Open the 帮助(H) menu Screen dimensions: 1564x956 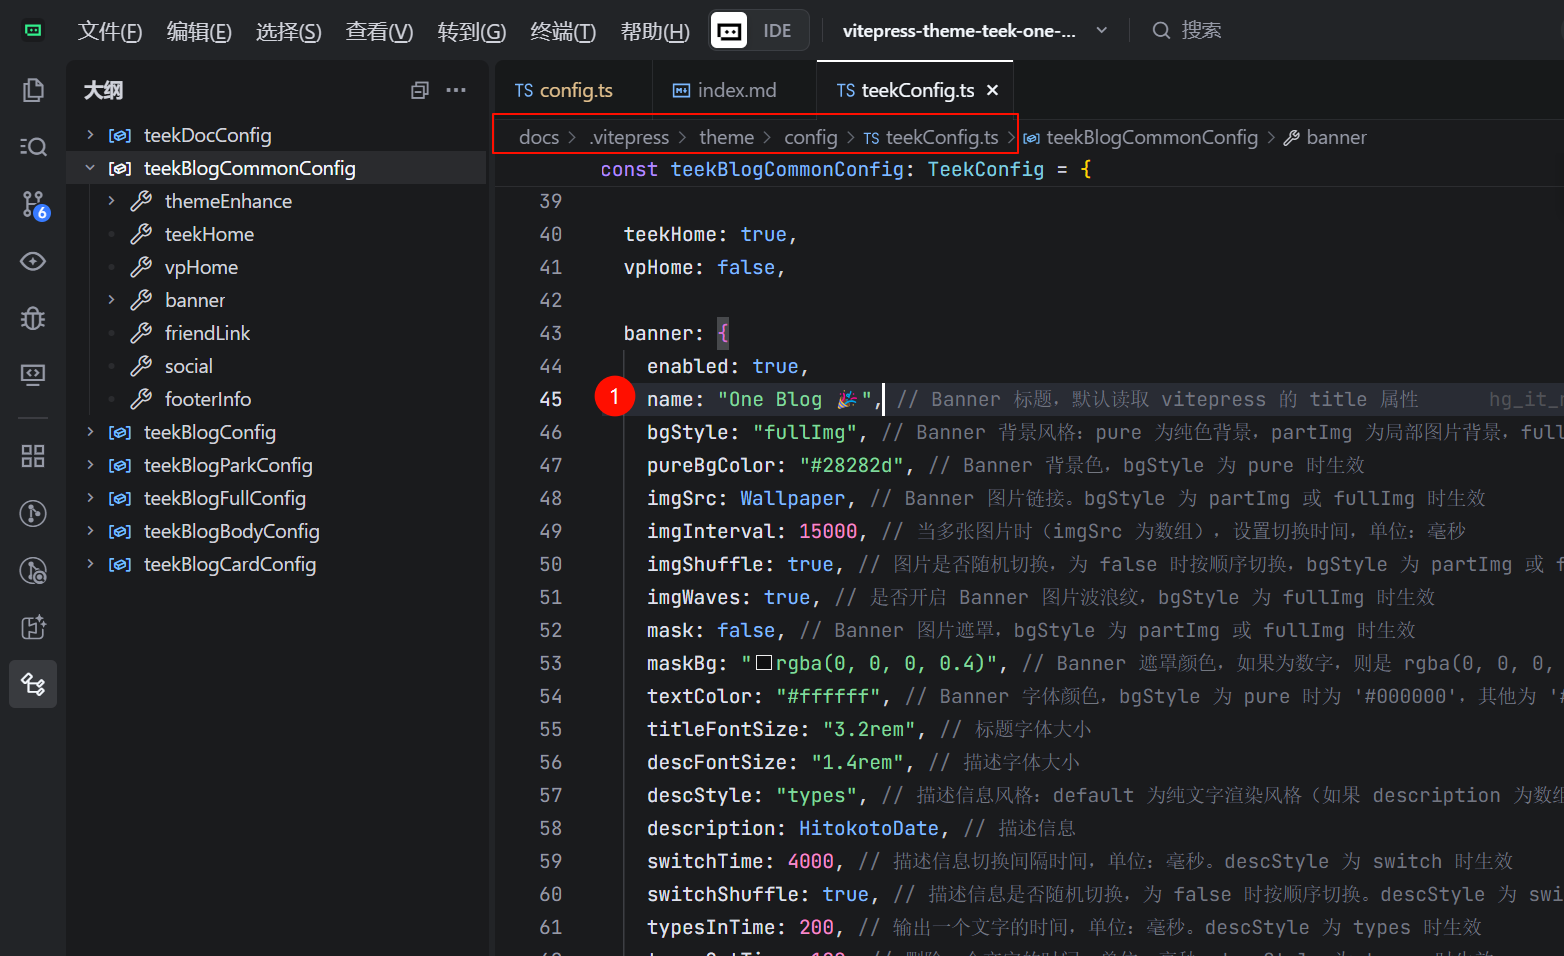[655, 31]
